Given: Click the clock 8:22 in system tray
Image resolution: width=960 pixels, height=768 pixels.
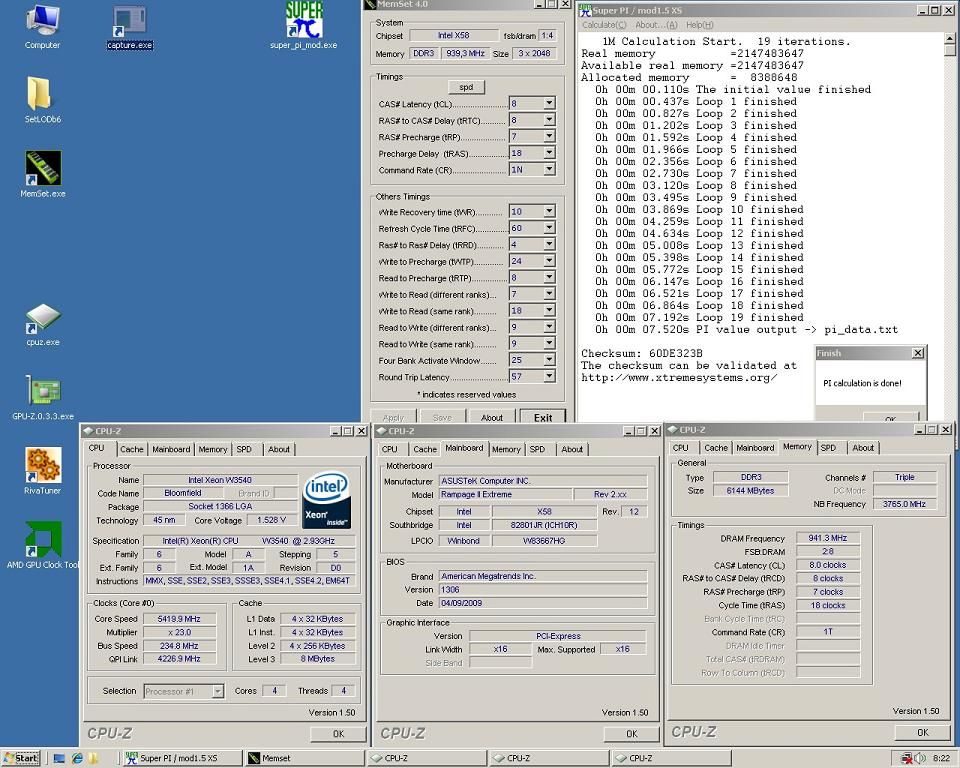Looking at the screenshot, I should pos(941,758).
